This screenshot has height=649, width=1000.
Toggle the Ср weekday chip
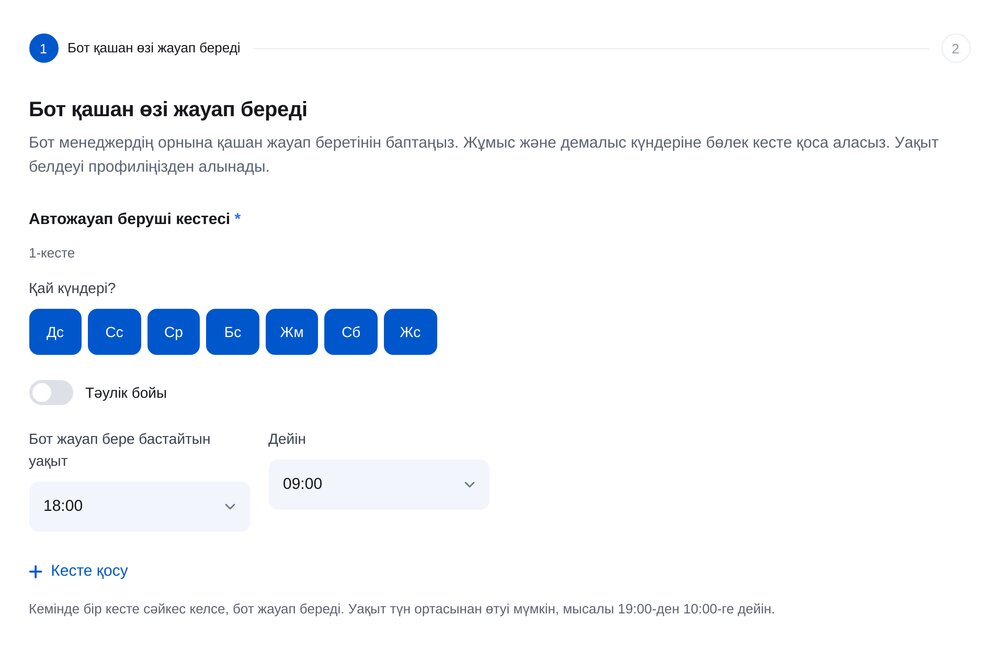[173, 332]
